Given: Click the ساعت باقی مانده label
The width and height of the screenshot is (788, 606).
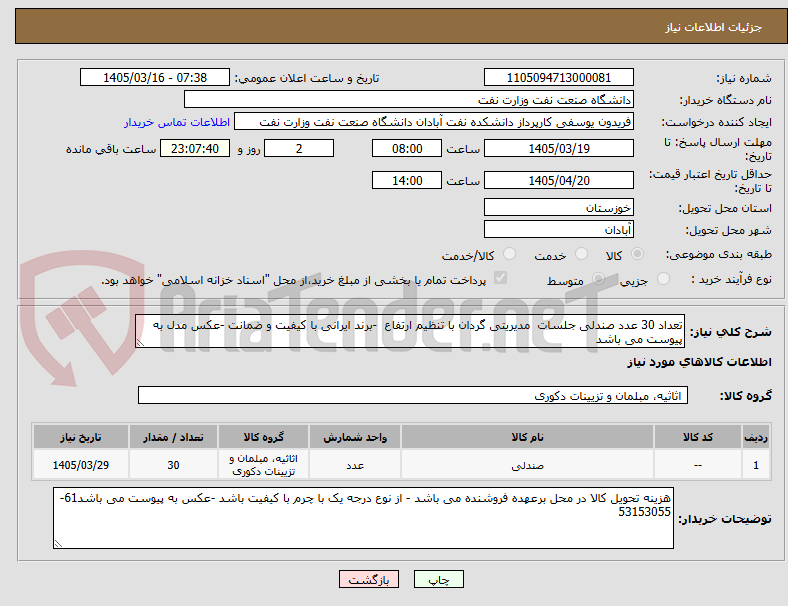Looking at the screenshot, I should click(111, 149).
